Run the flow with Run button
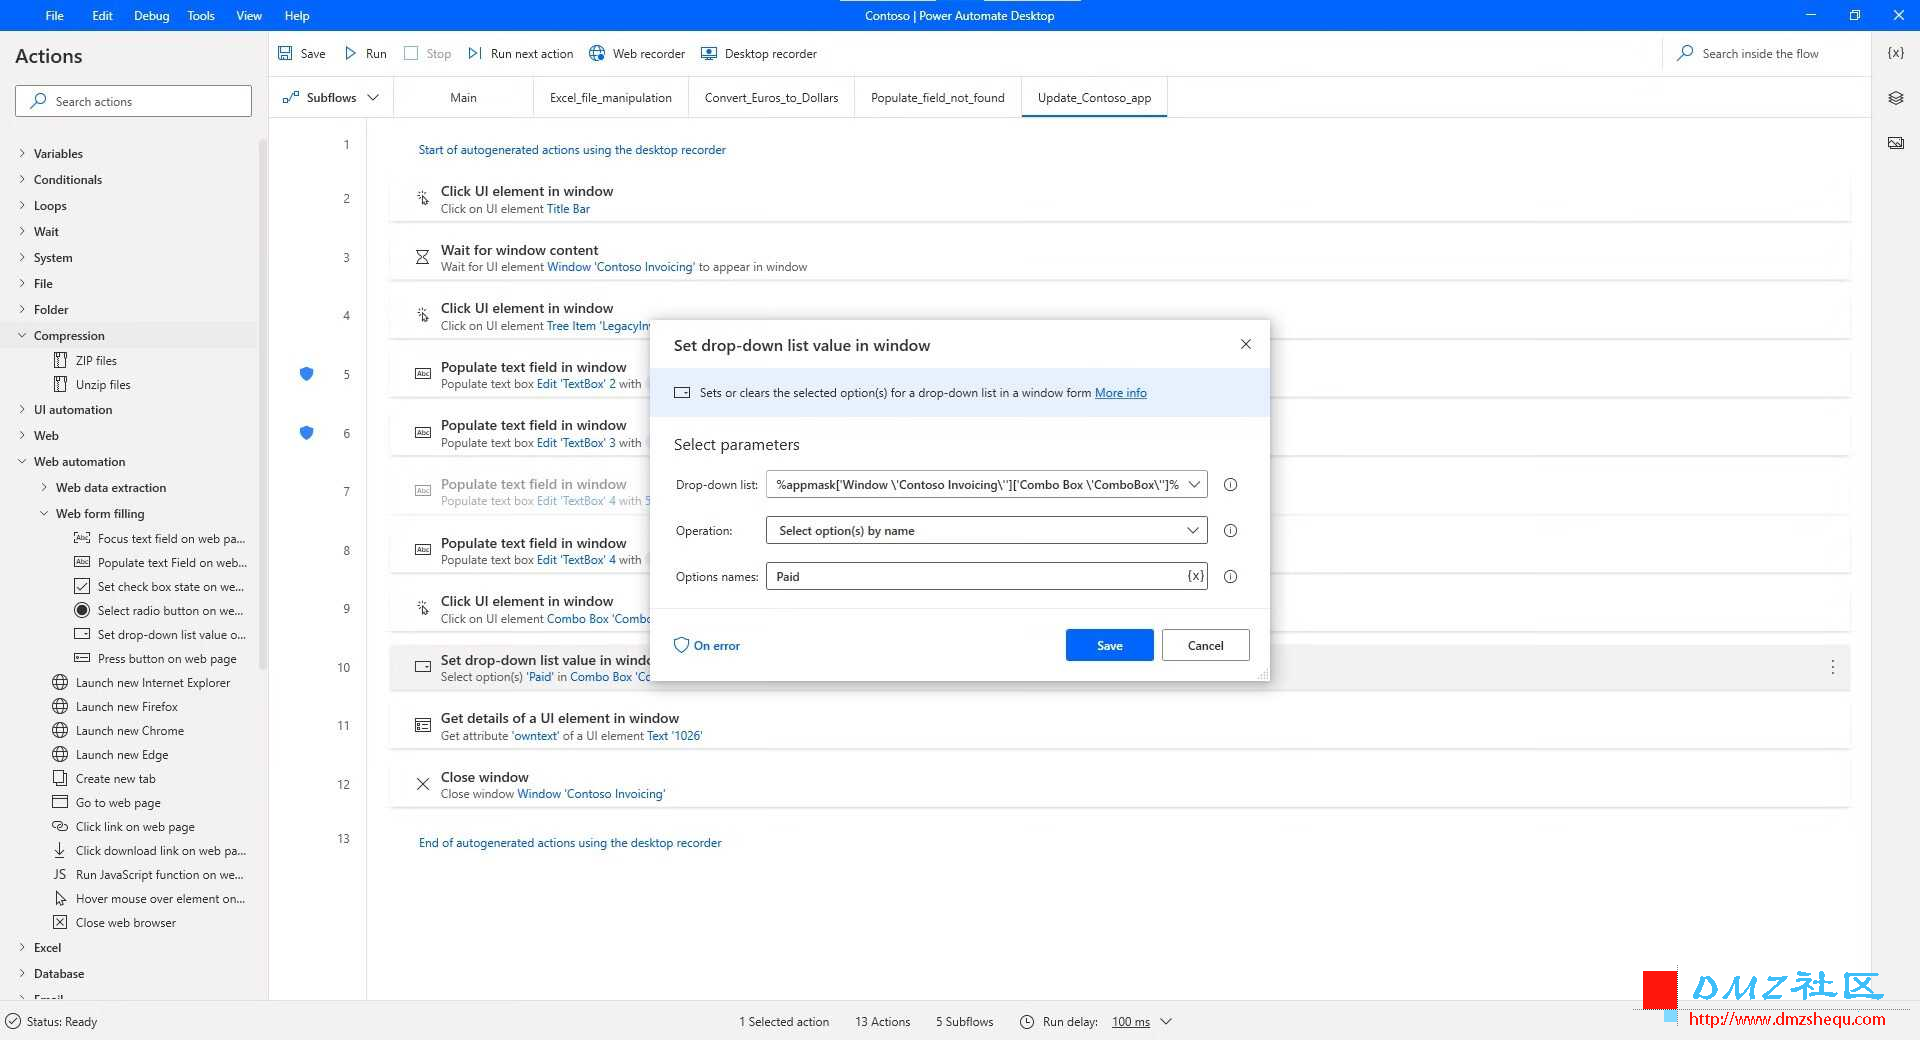This screenshot has width=1920, height=1040. click(365, 53)
